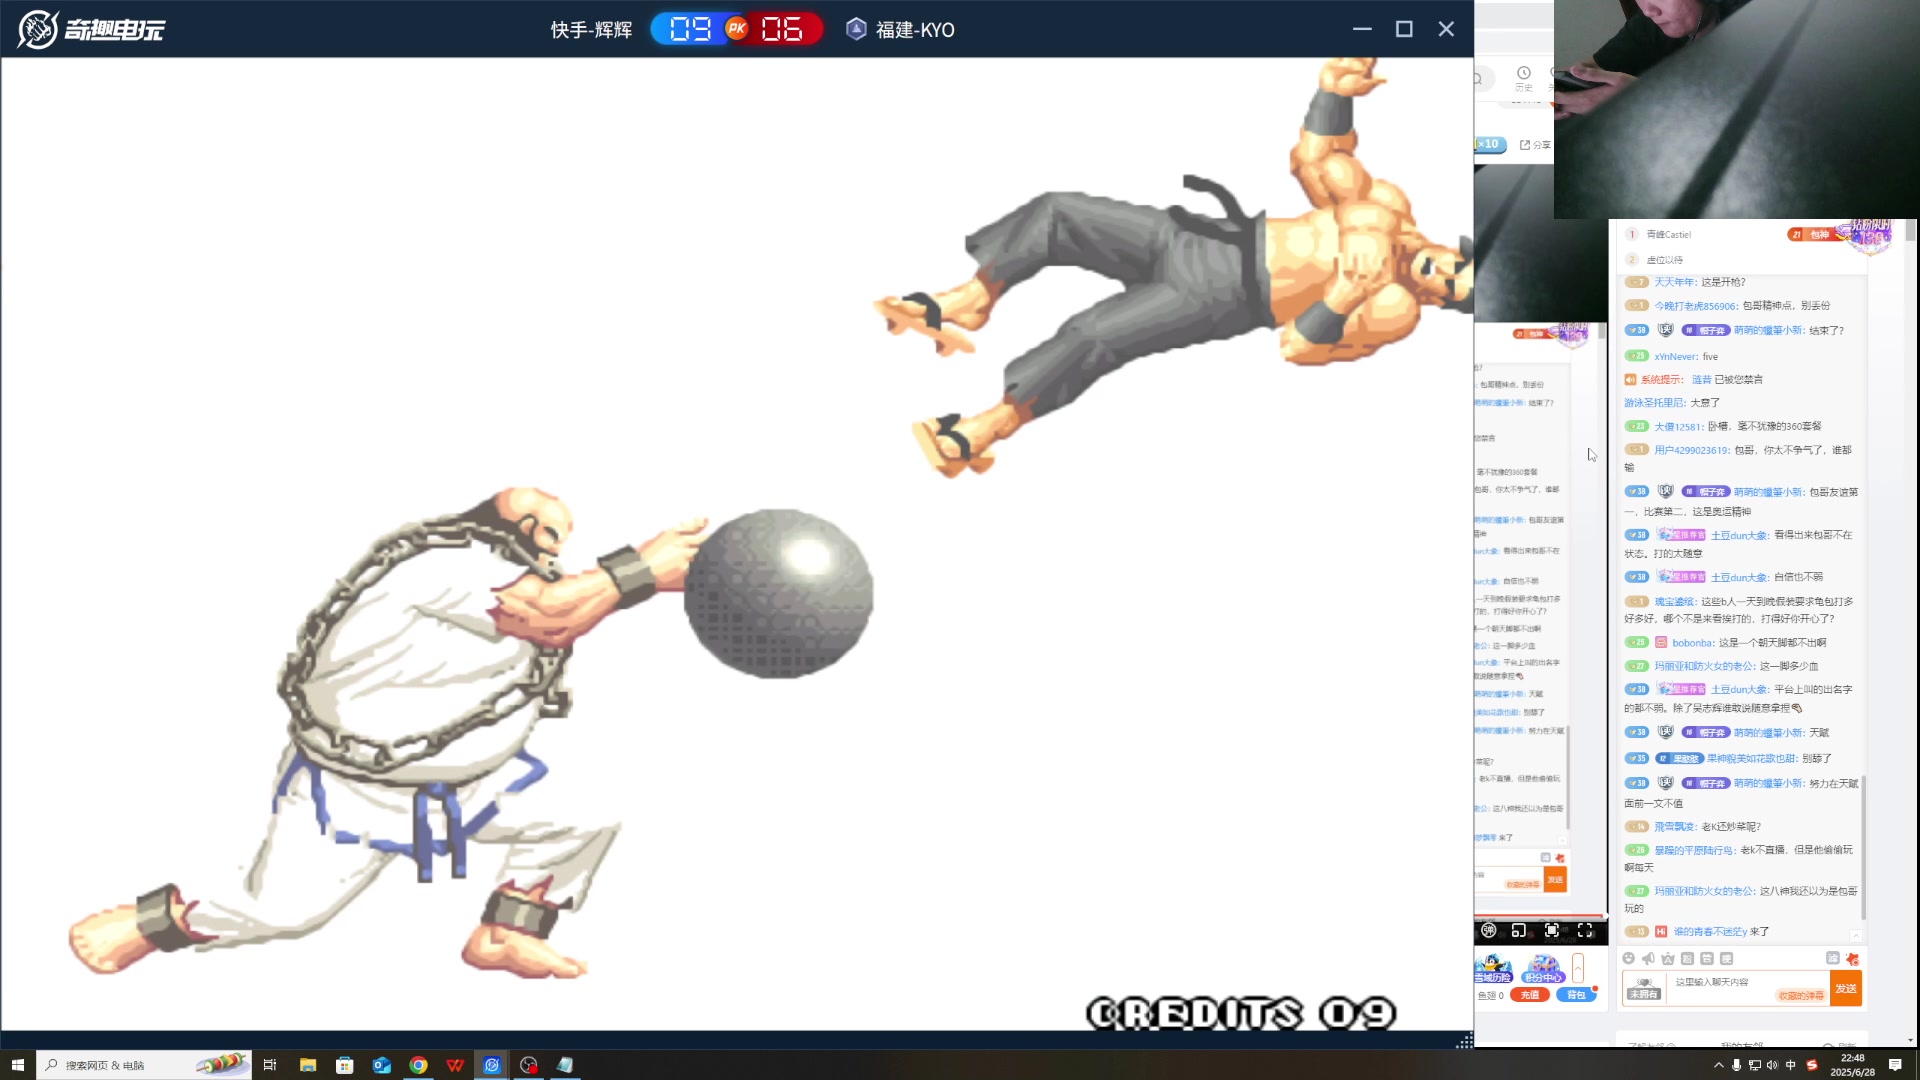The height and width of the screenshot is (1080, 1920).
Task: Click the 充值 recharge button
Action: click(x=1530, y=995)
